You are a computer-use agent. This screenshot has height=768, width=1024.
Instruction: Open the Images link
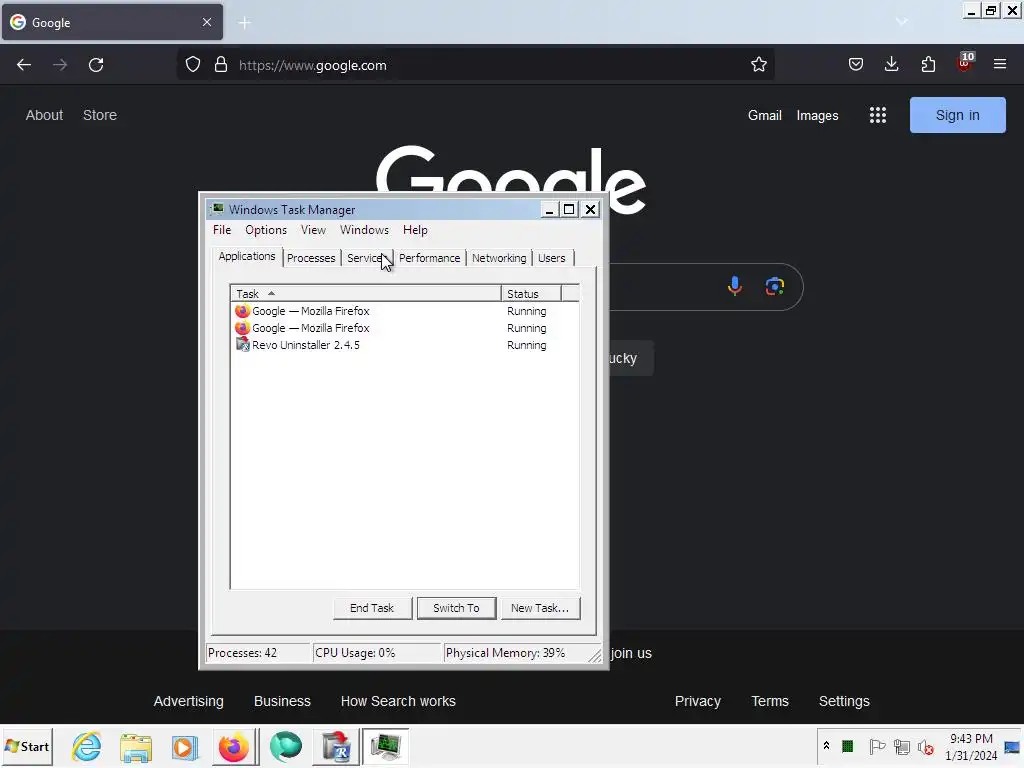point(817,116)
